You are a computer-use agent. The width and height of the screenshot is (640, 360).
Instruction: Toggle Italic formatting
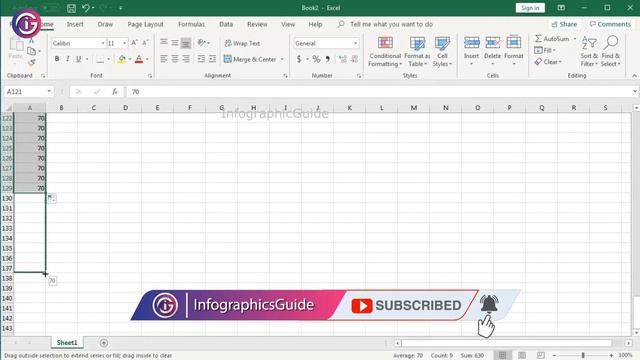(x=68, y=59)
